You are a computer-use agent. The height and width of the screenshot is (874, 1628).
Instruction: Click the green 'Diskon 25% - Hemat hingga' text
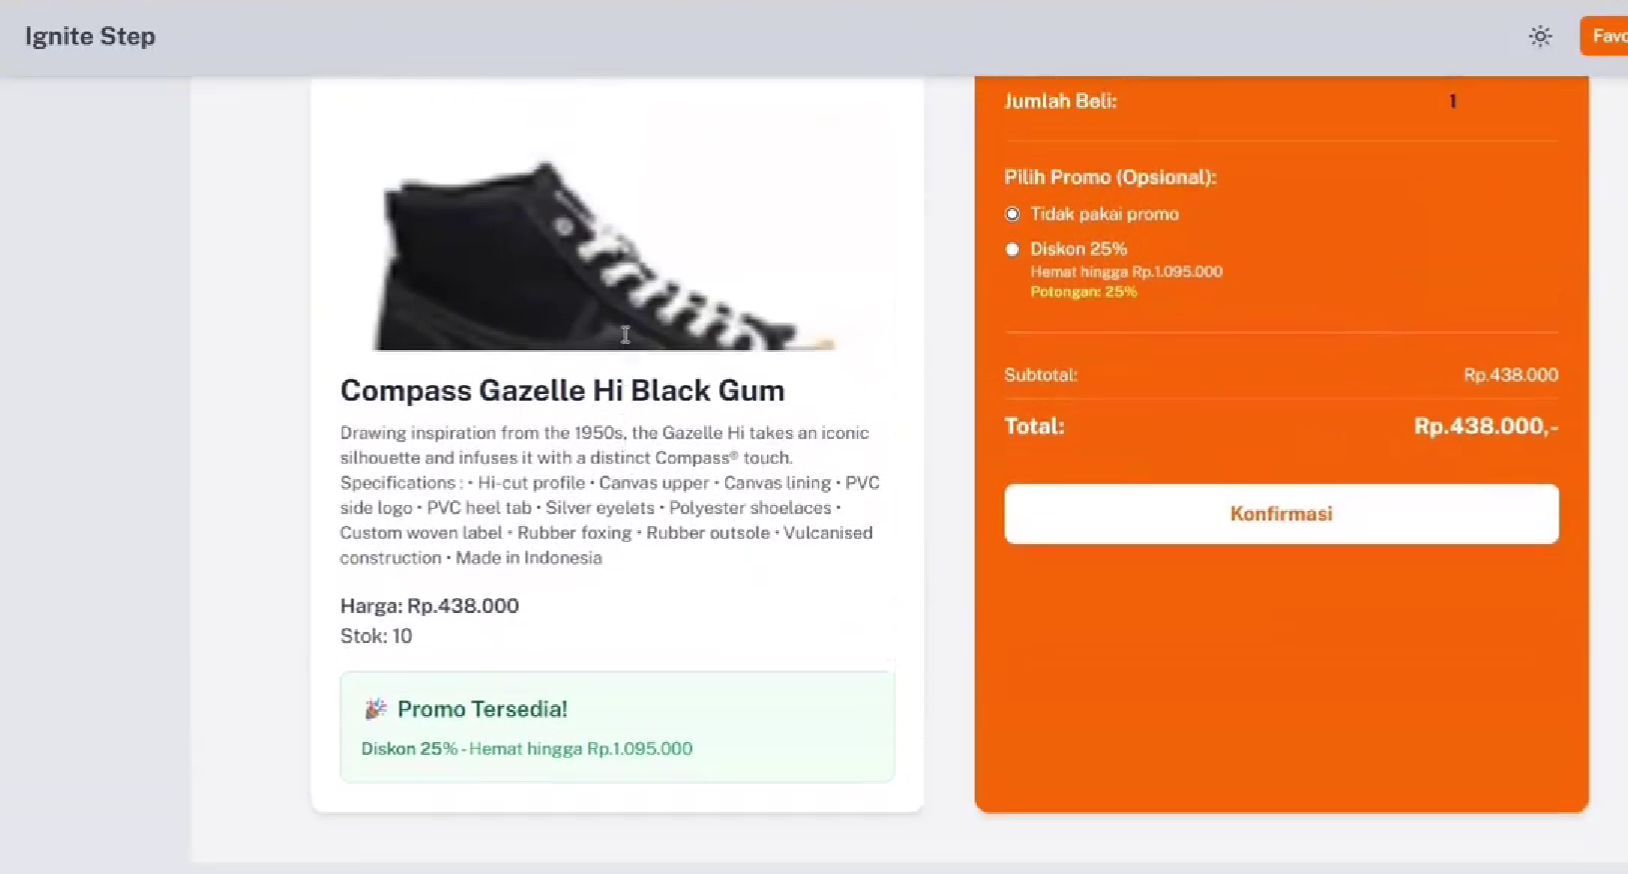[526, 749]
